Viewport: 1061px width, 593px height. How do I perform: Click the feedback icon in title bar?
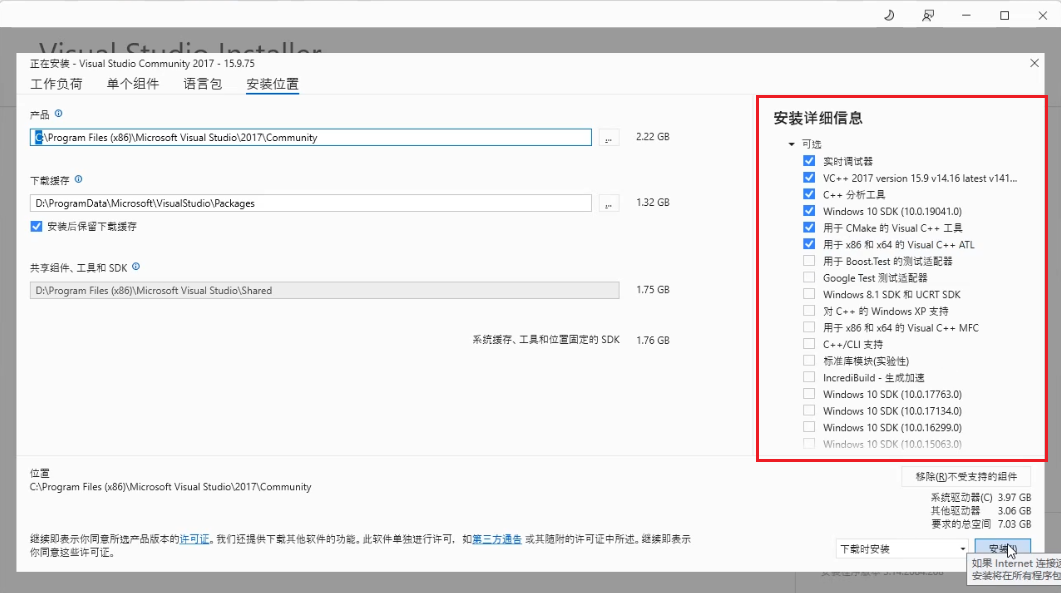pos(928,15)
